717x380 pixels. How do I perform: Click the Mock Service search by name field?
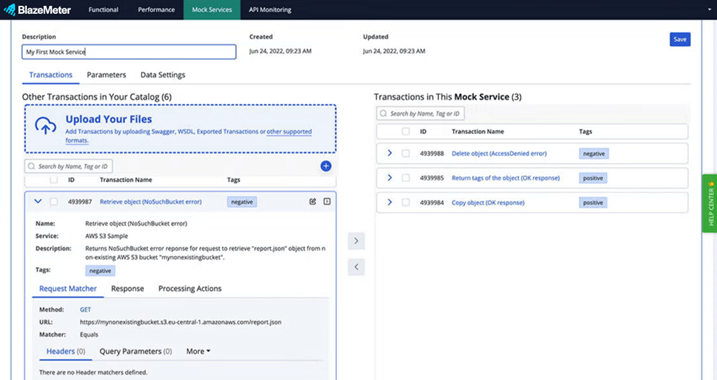click(x=420, y=113)
